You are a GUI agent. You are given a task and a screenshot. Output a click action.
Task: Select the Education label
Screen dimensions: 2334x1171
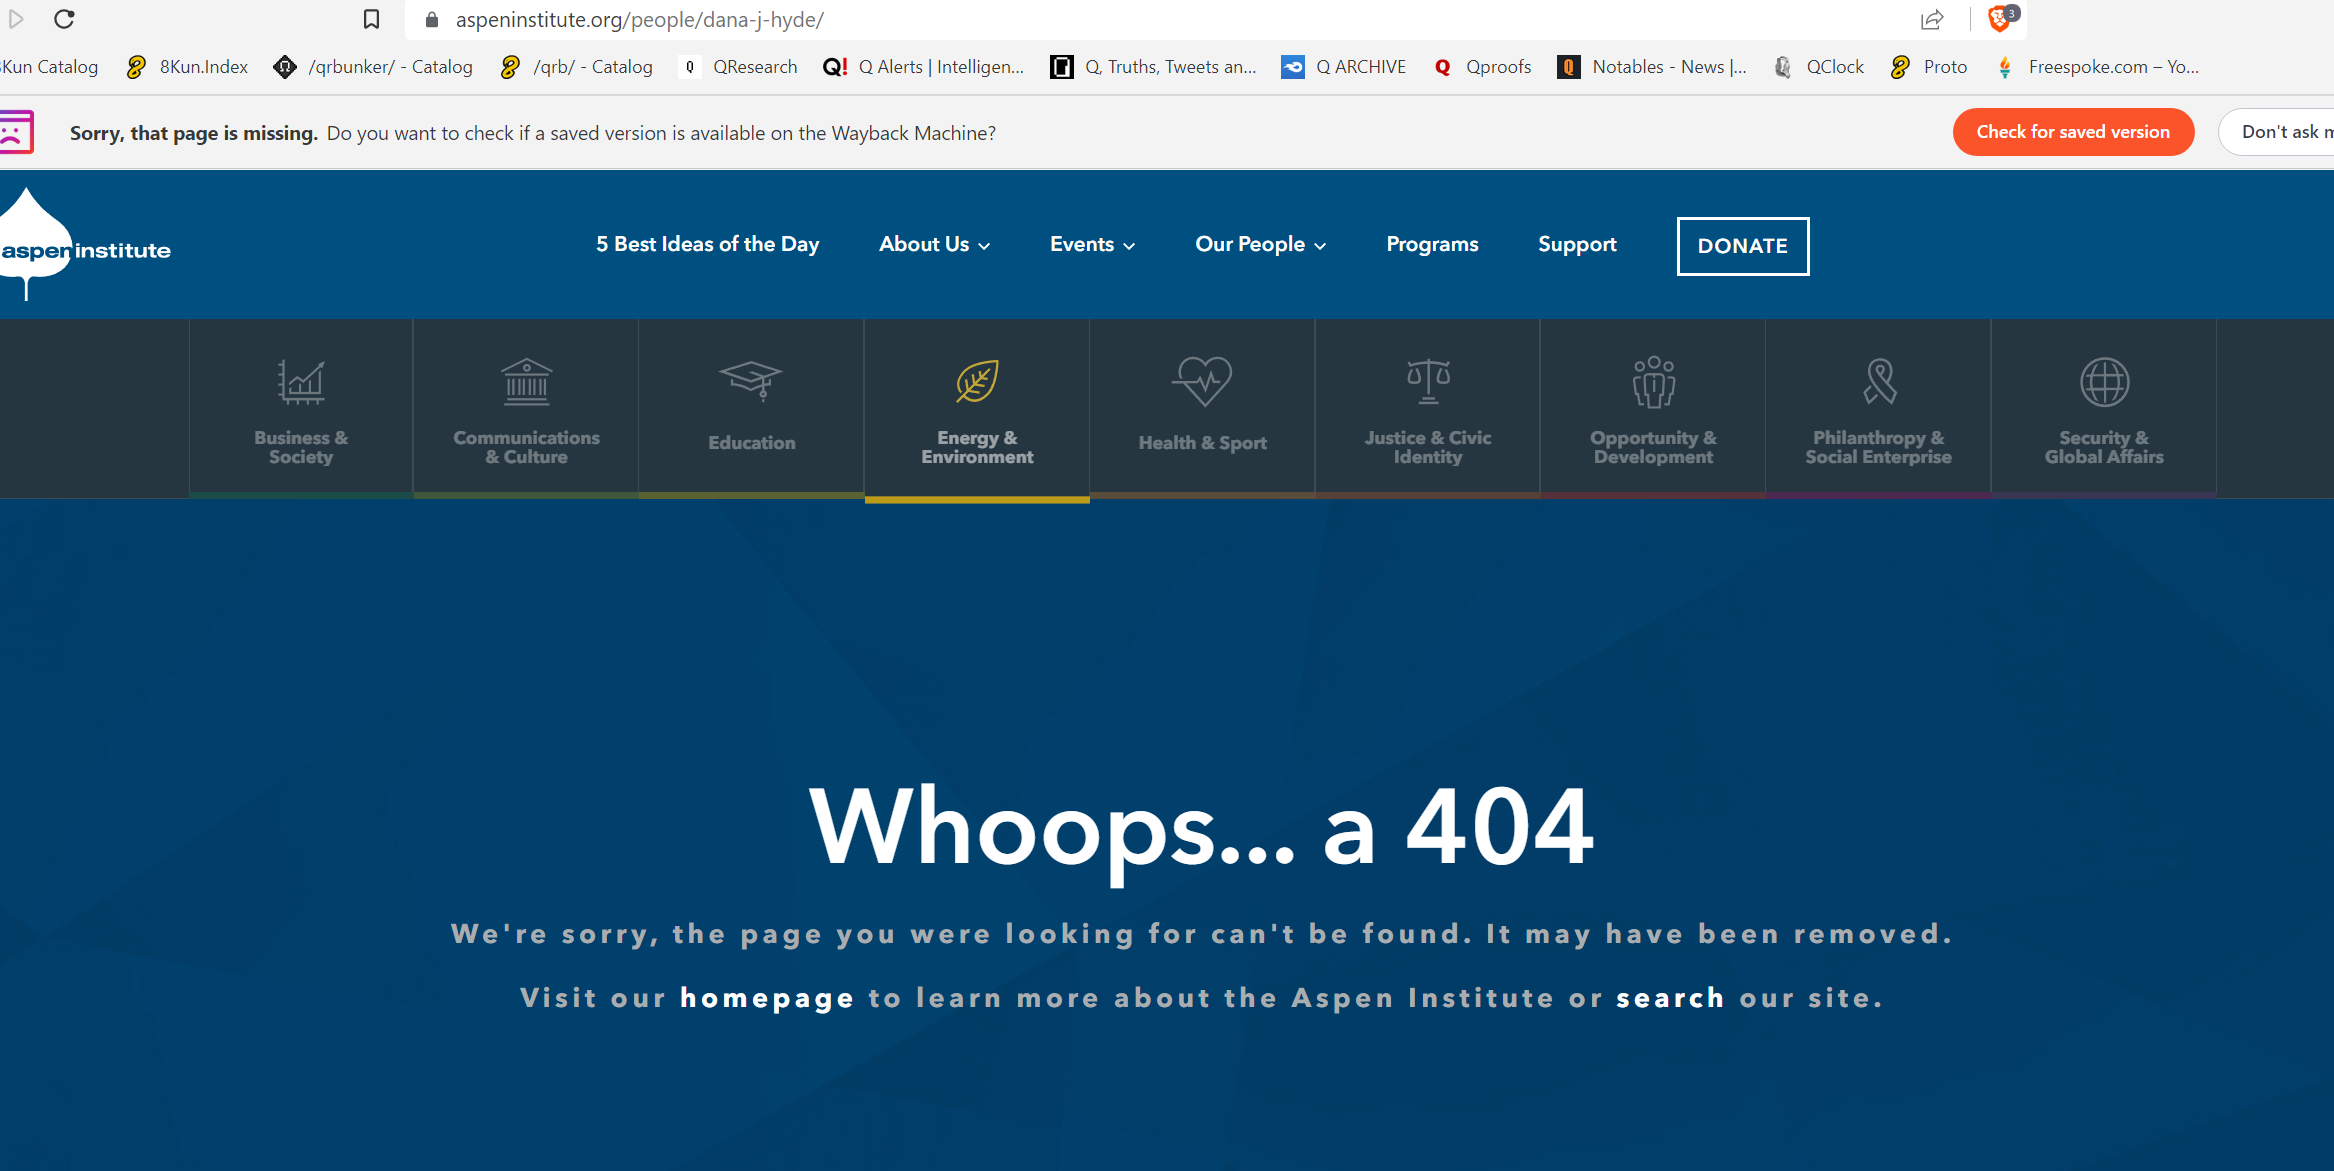[752, 443]
